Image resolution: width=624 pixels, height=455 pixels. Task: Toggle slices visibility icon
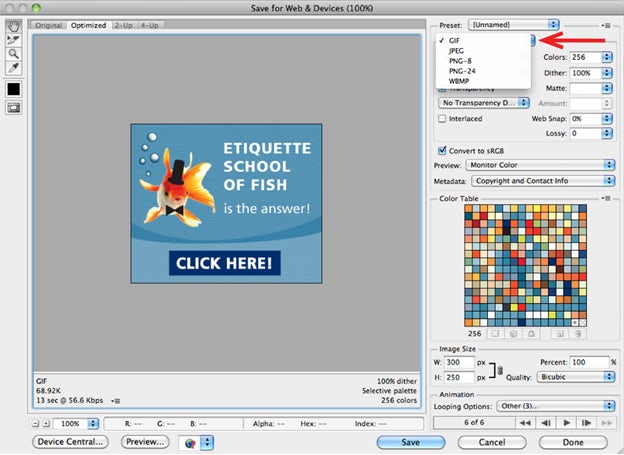(14, 108)
